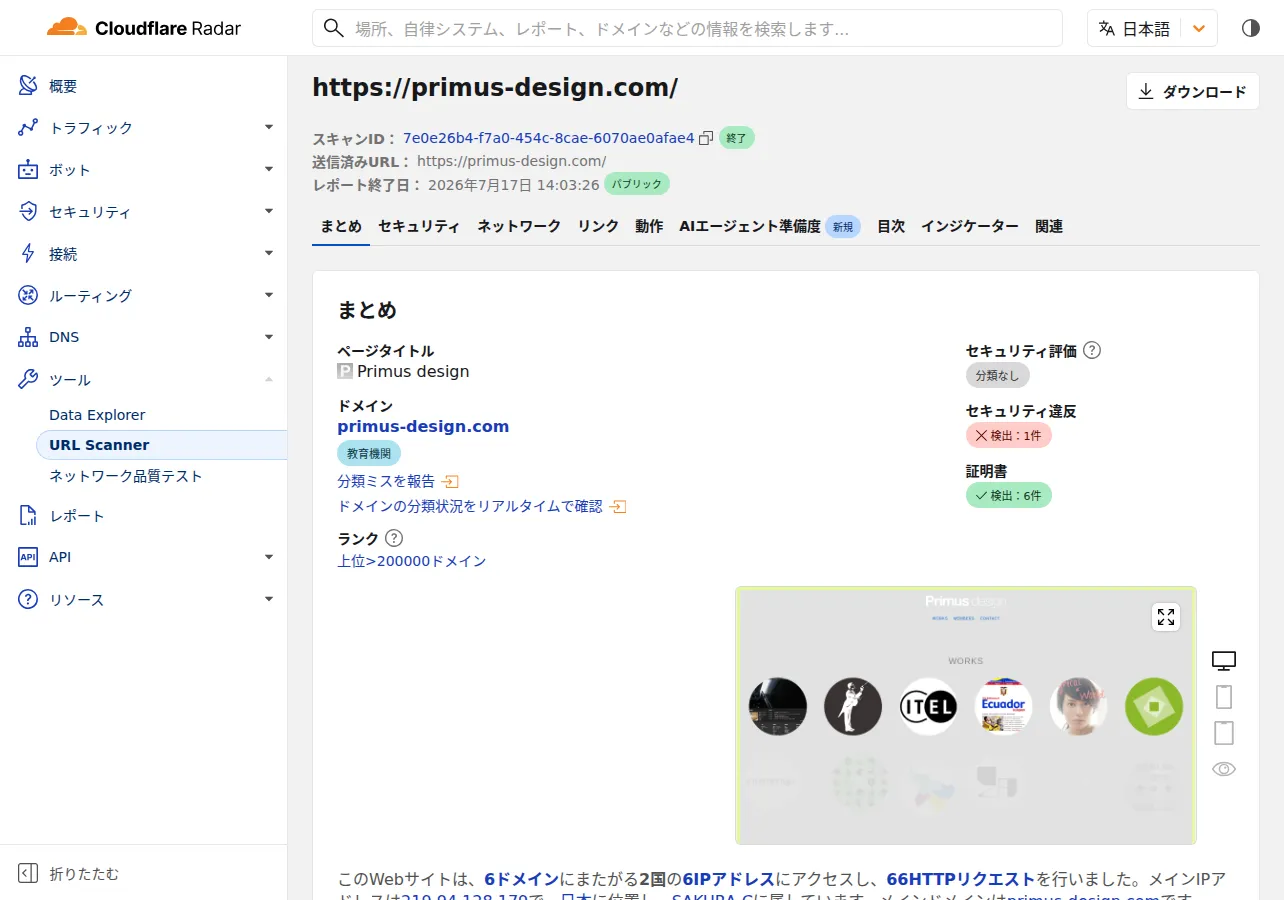1284x900 pixels.
Task: Click the 検出：1件 security violation badge
Action: pos(1009,435)
